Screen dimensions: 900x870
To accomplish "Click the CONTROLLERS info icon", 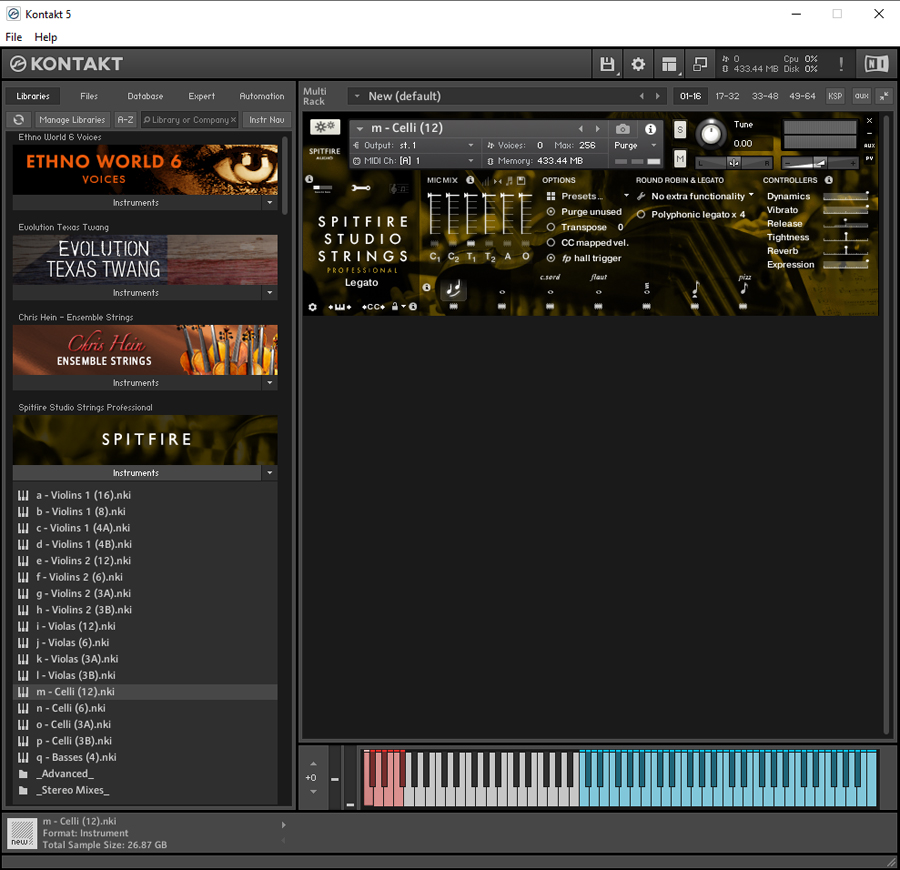I will pos(829,180).
